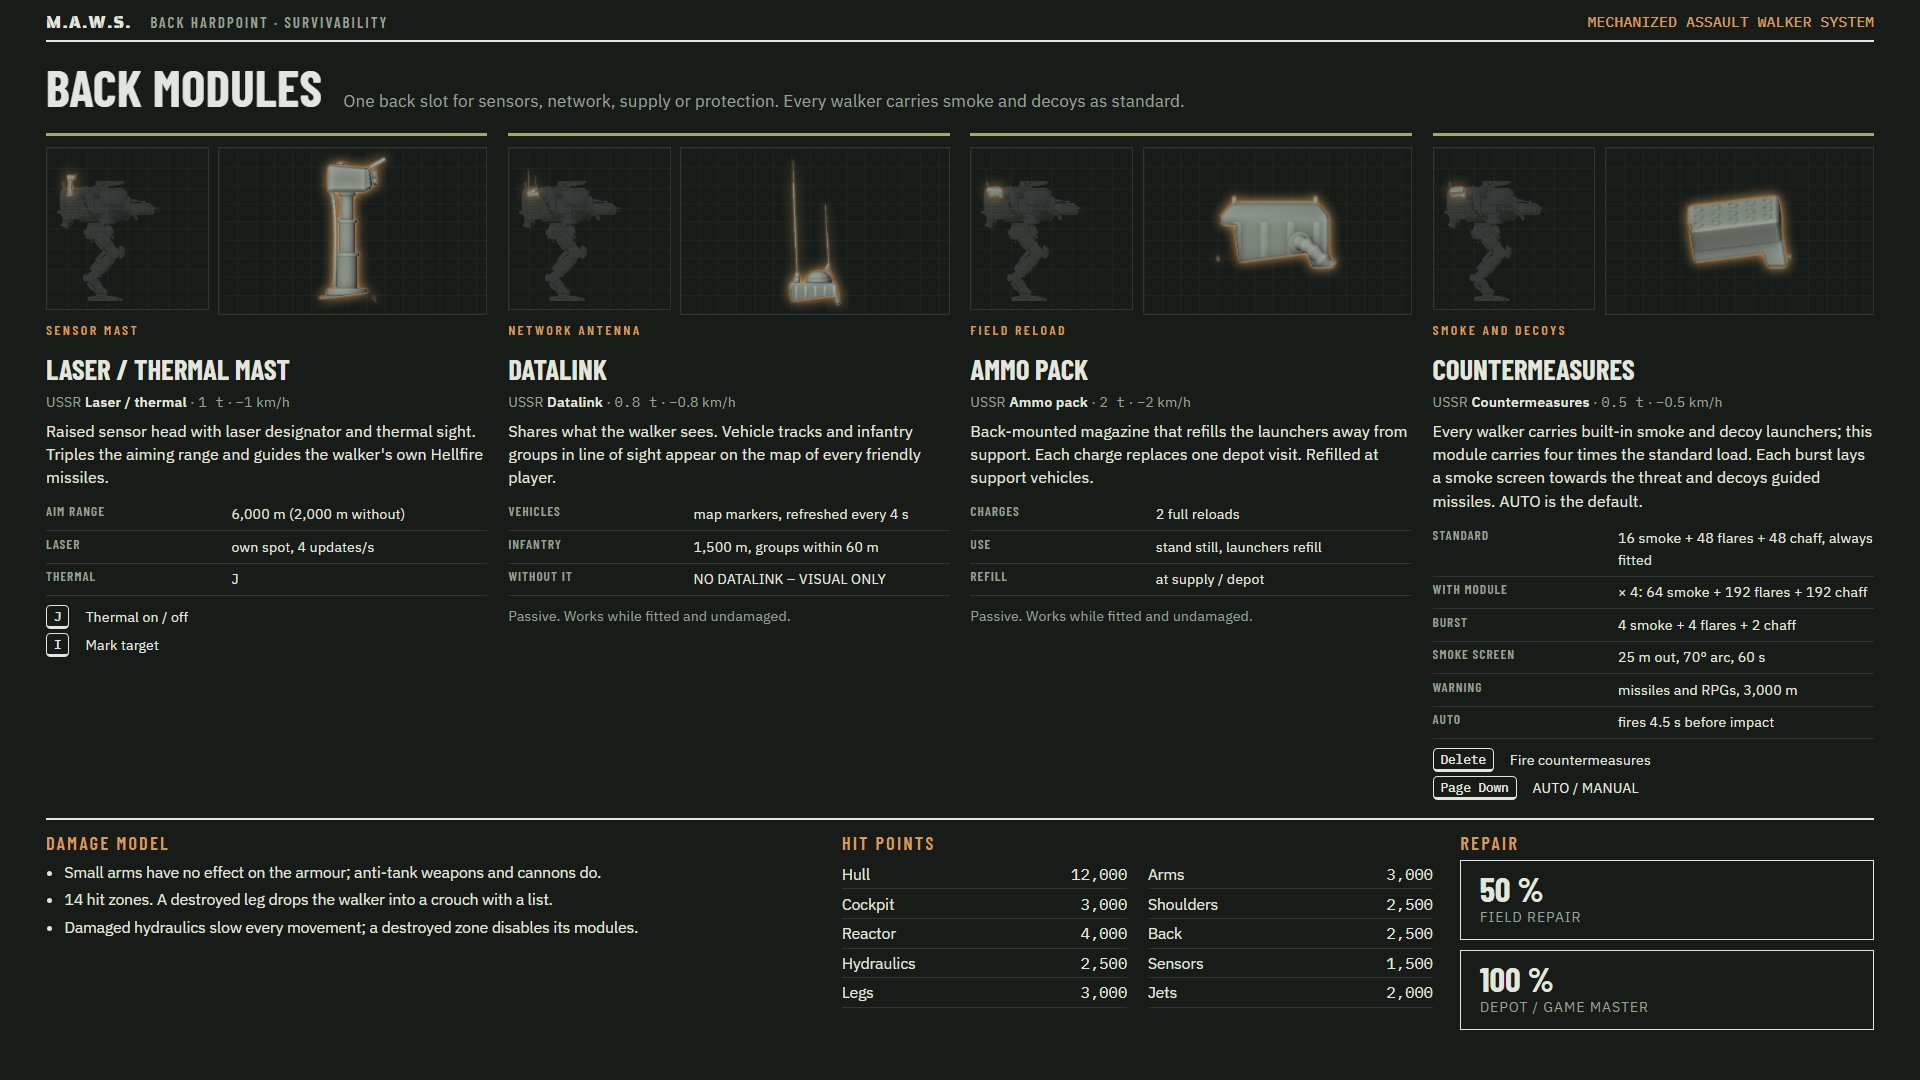Click 'fires 4.5 s before impact' text
The height and width of the screenshot is (1080, 1920).
click(x=1695, y=722)
